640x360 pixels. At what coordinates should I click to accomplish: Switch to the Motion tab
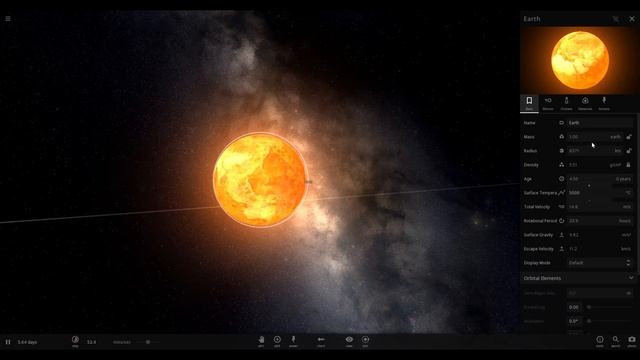point(548,103)
